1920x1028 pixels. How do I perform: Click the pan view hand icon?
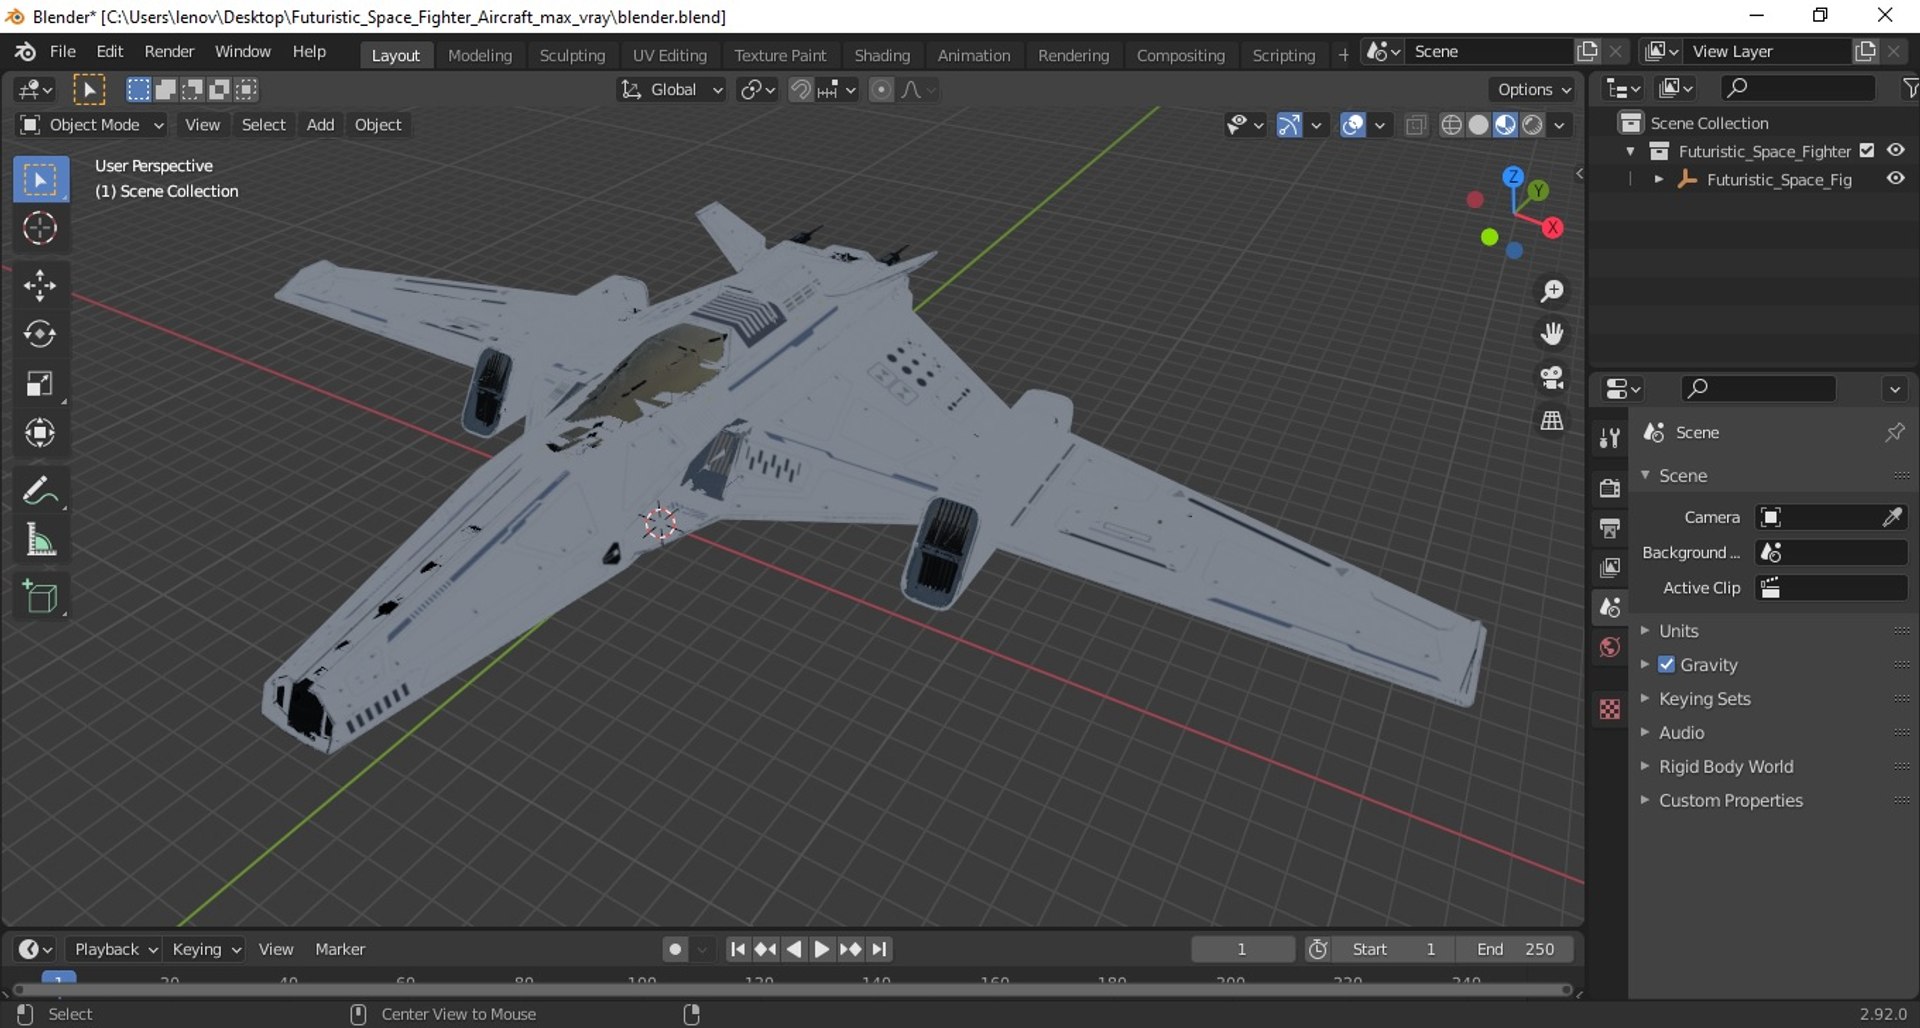[1552, 334]
